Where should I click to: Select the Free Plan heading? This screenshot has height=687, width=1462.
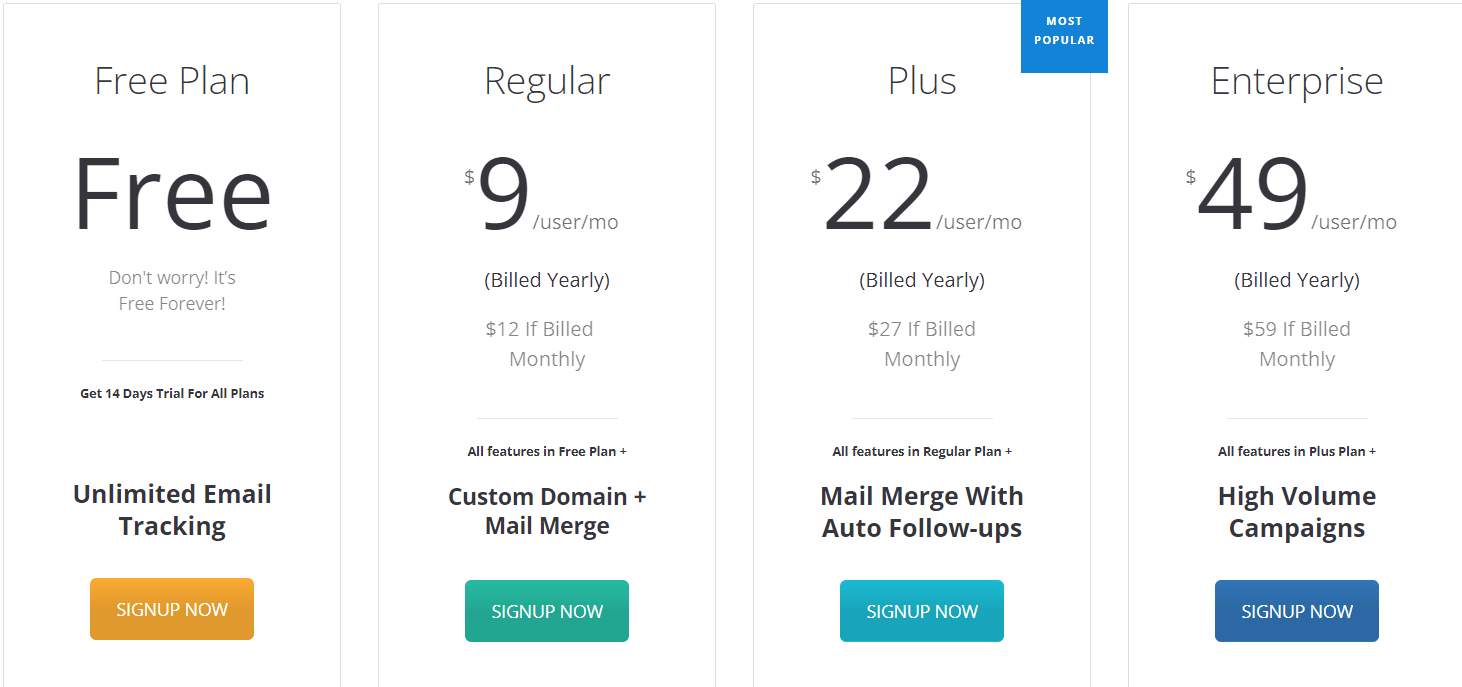[x=172, y=81]
